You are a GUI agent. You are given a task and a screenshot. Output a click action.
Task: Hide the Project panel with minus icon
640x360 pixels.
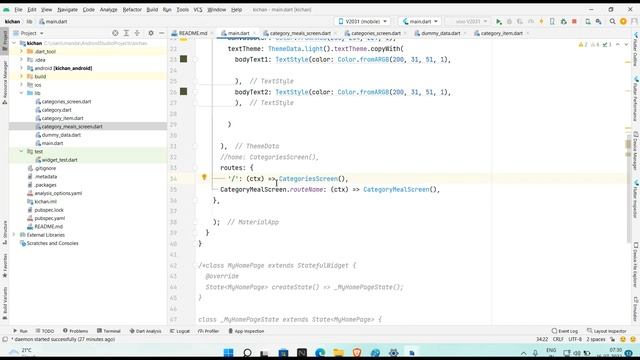(162, 33)
